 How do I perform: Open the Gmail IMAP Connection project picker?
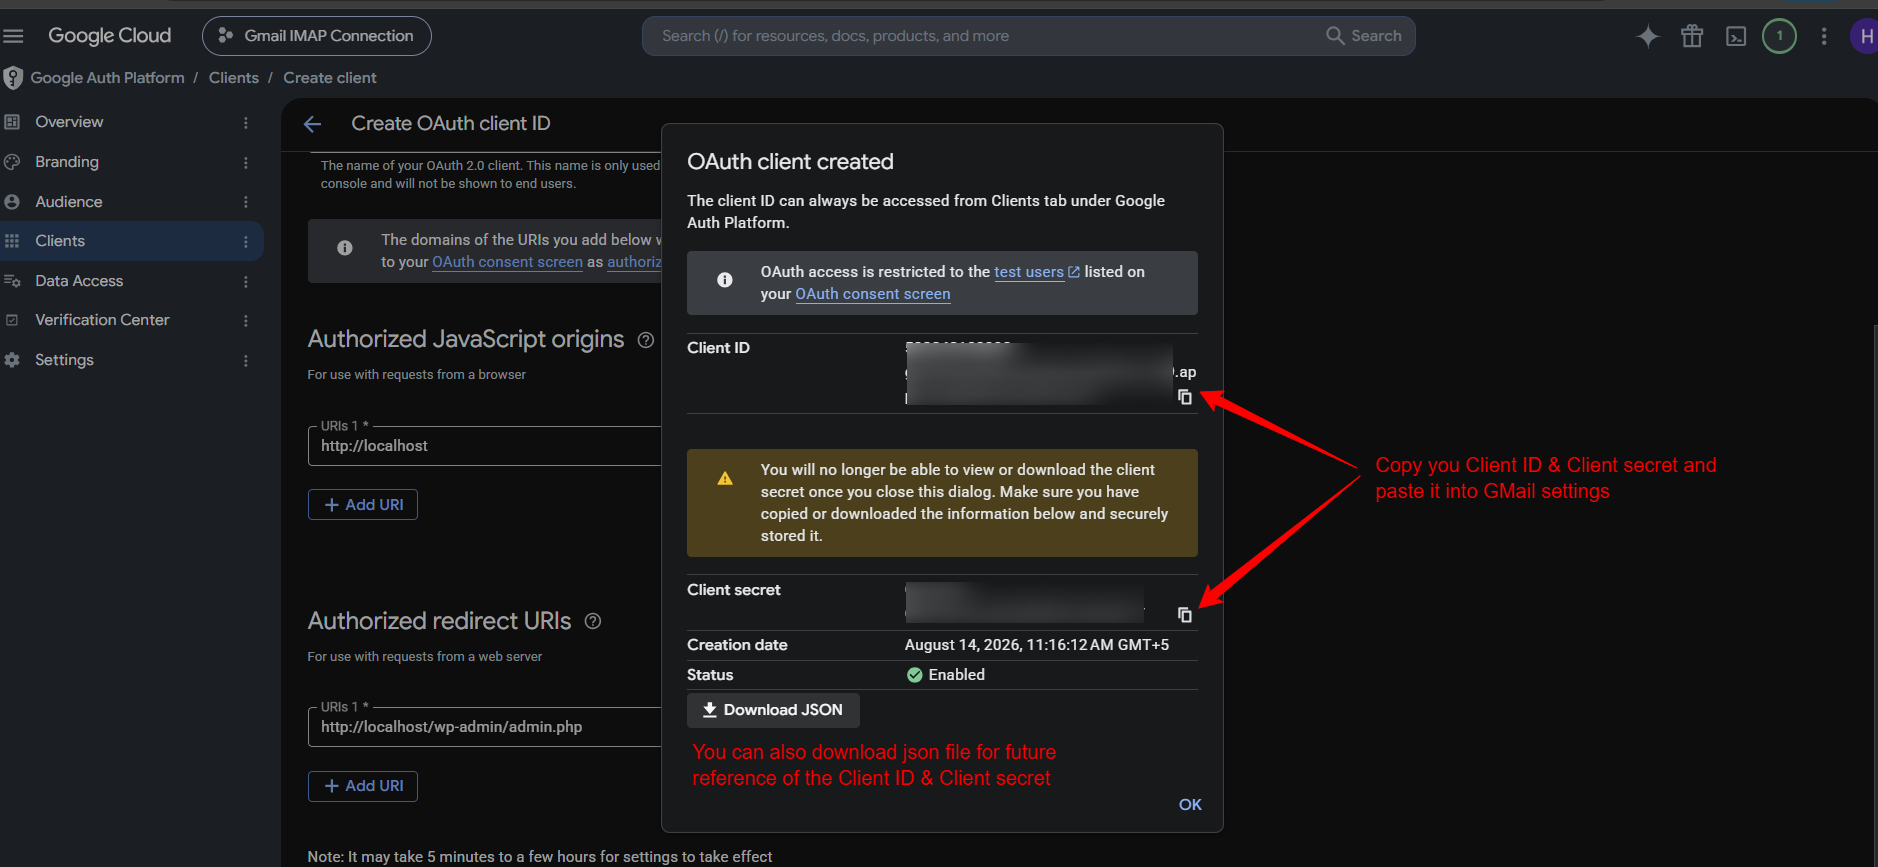click(x=317, y=36)
